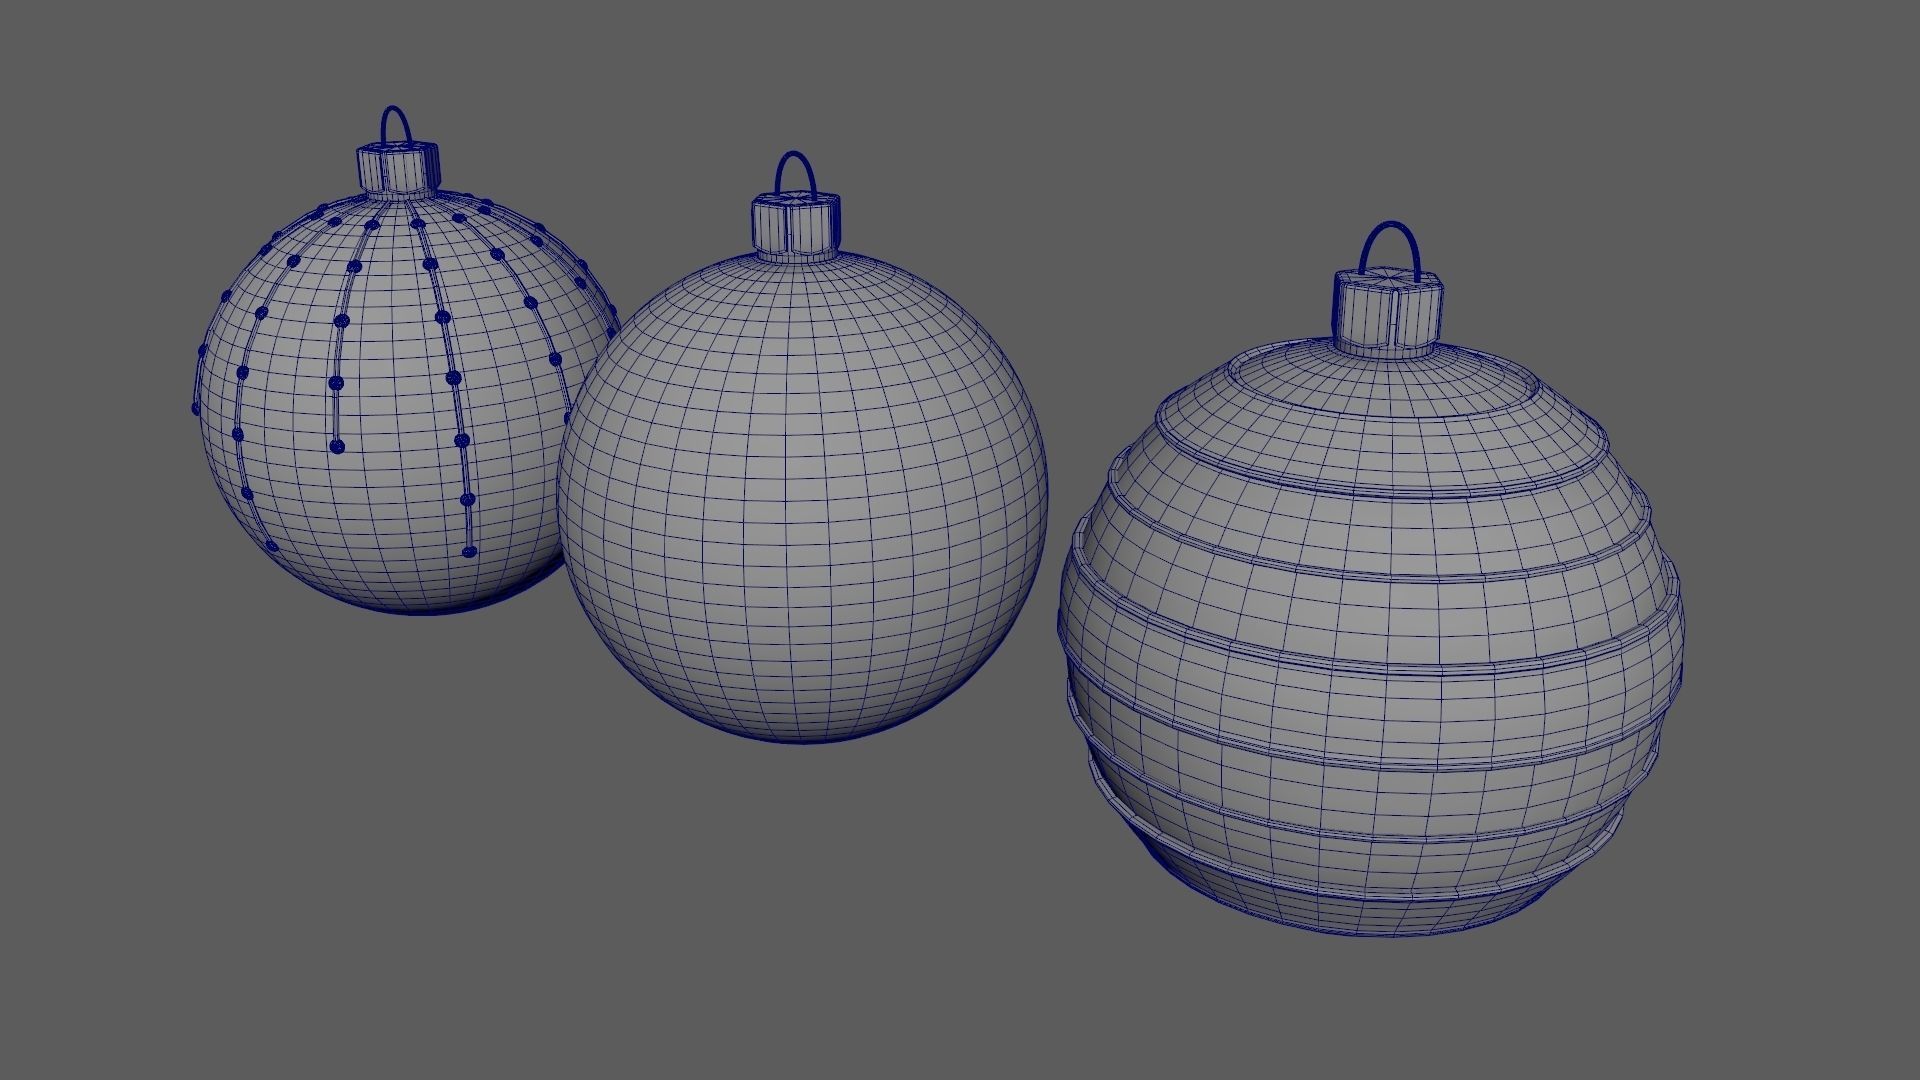Select the cap of the plain middle ornament
Viewport: 1920px width, 1080px height.
(794, 226)
